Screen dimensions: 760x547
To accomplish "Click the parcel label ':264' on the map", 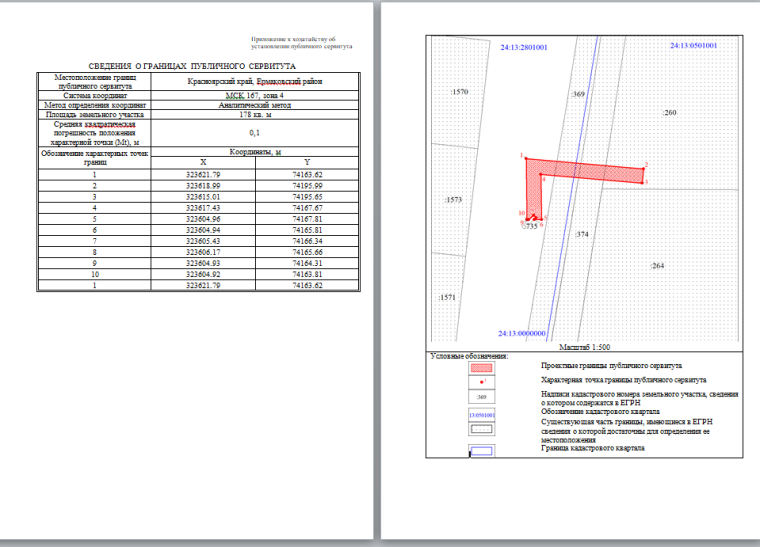I will tap(657, 266).
